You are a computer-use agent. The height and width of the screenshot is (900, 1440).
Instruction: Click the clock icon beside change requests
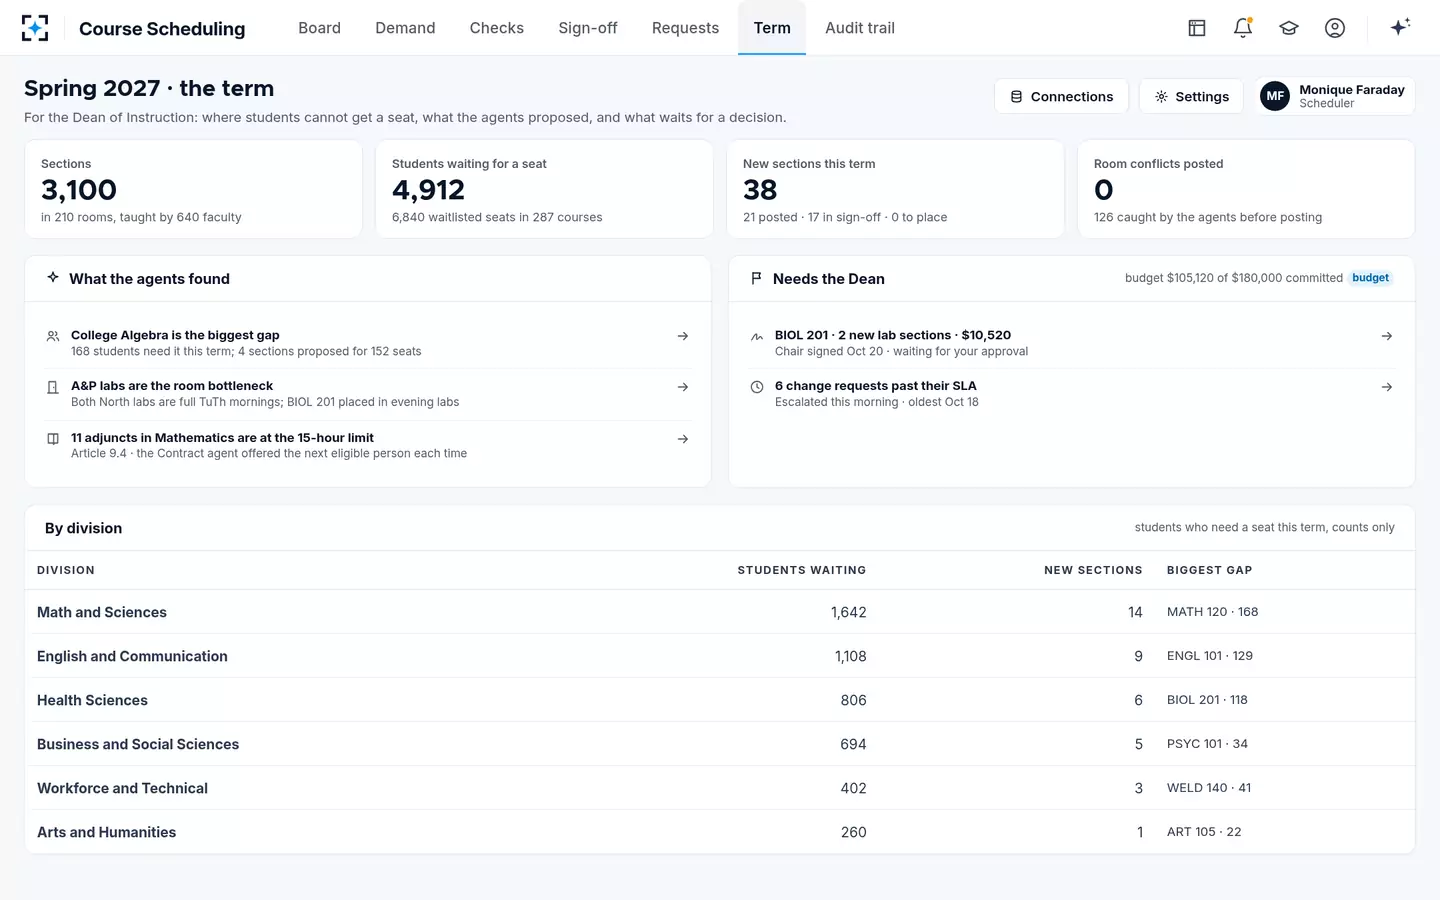pyautogui.click(x=757, y=387)
